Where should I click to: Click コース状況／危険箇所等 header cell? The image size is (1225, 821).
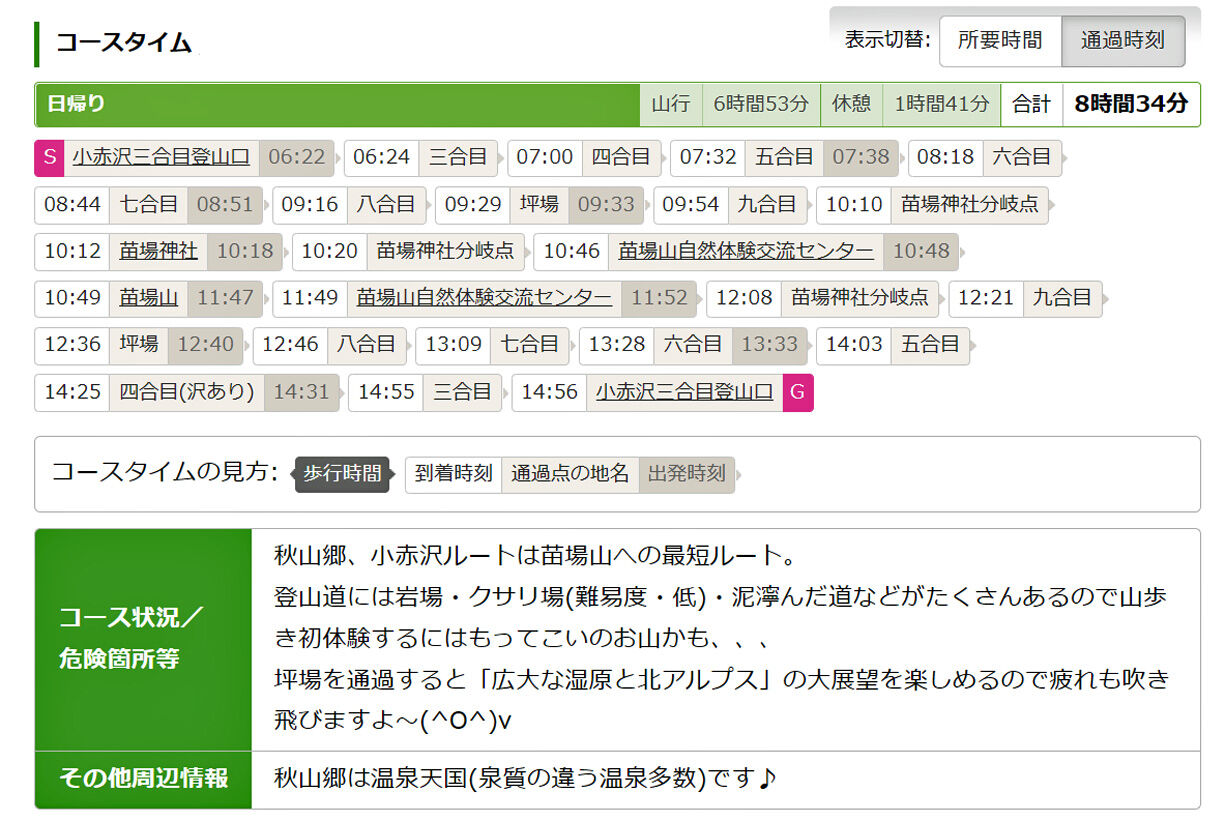pos(143,639)
